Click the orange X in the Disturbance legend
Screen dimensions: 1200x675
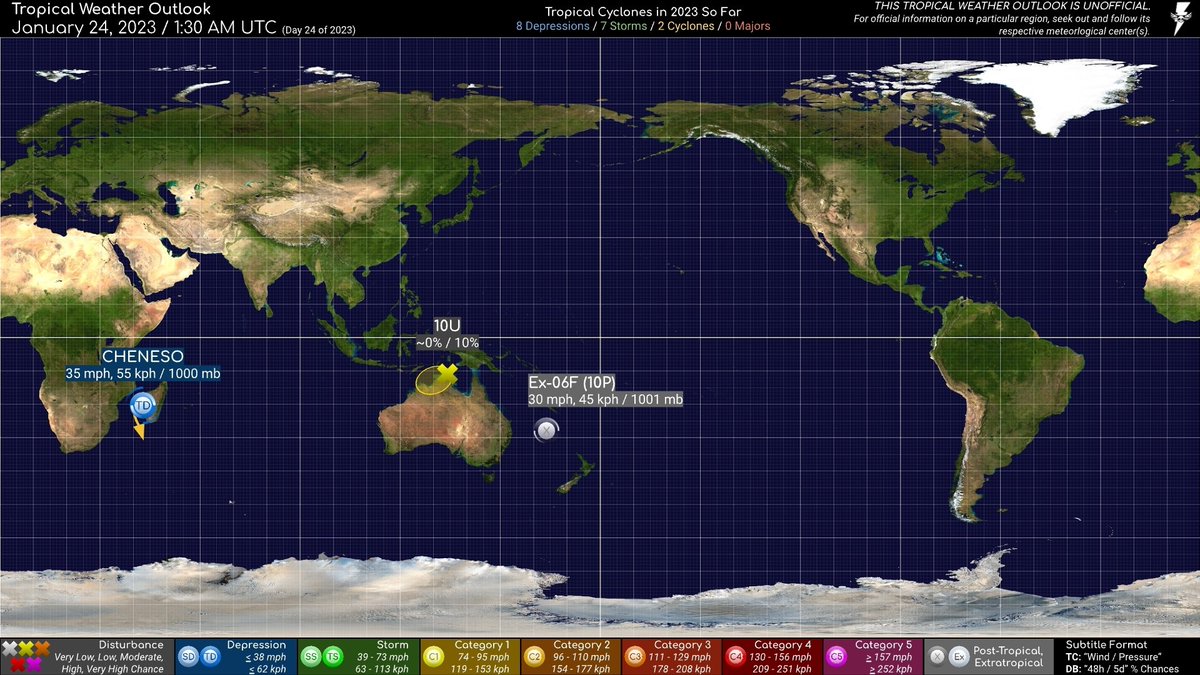tap(42, 648)
